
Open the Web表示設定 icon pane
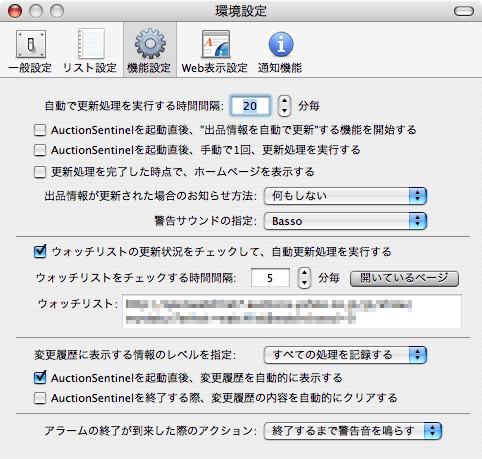pos(215,44)
